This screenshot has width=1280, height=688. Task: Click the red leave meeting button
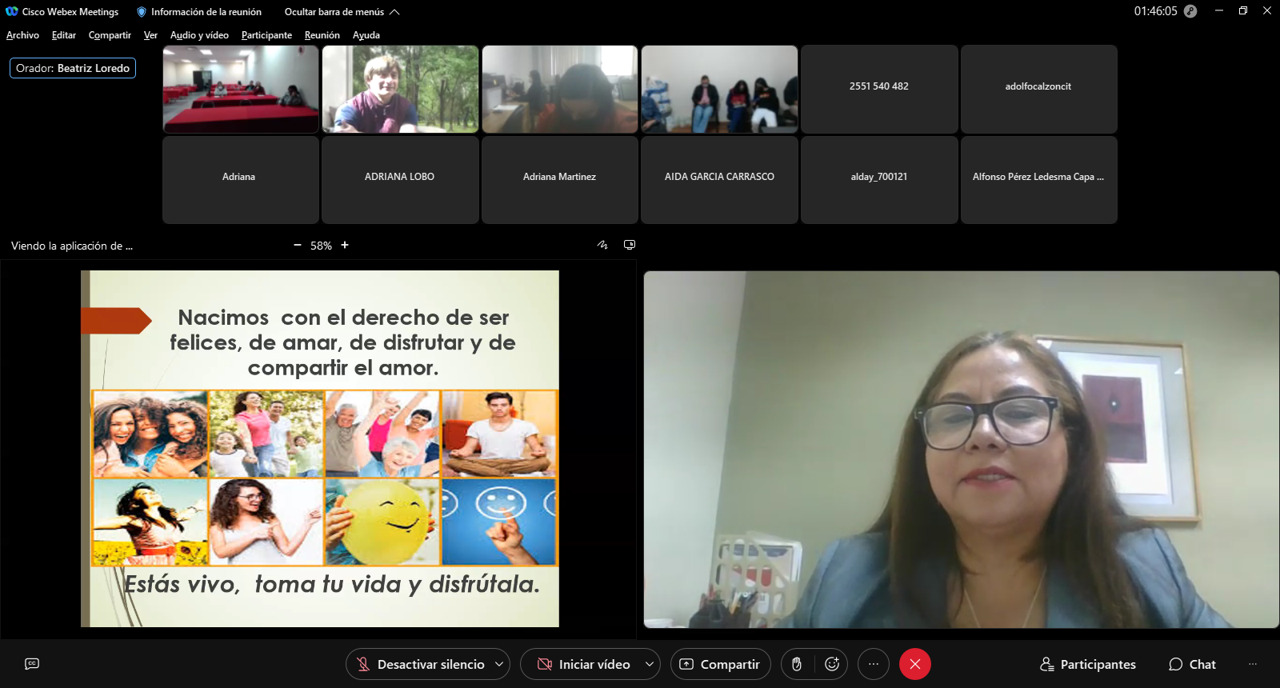pyautogui.click(x=914, y=664)
